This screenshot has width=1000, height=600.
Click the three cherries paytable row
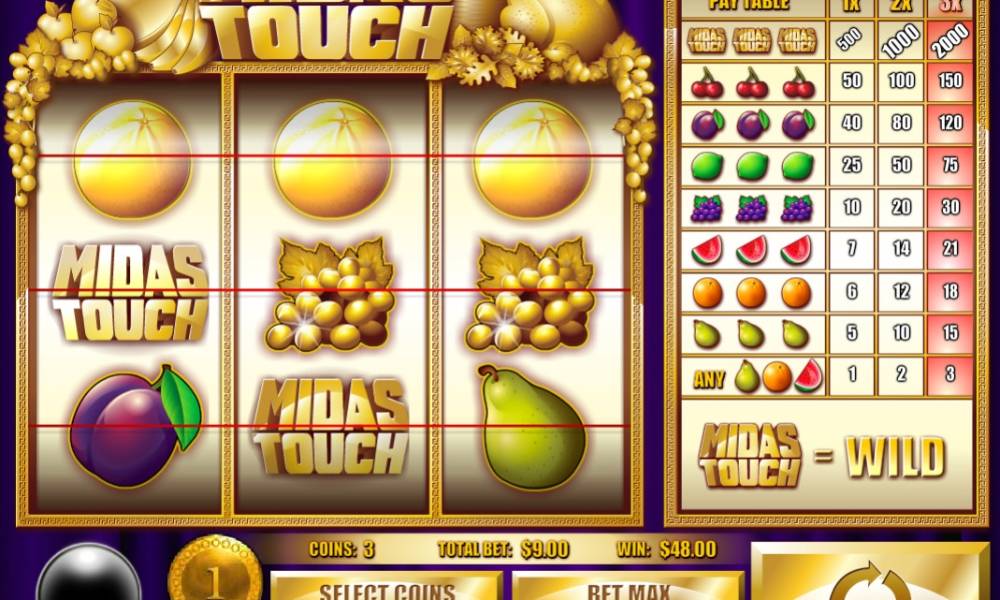(827, 82)
